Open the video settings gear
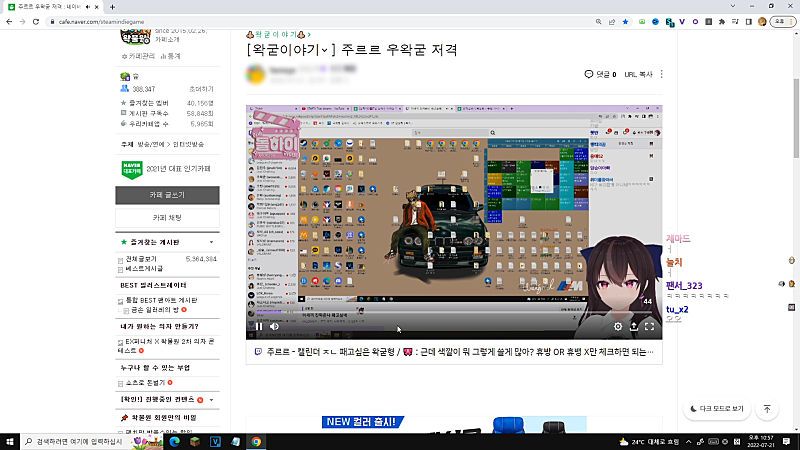The image size is (800, 450). pyautogui.click(x=618, y=327)
